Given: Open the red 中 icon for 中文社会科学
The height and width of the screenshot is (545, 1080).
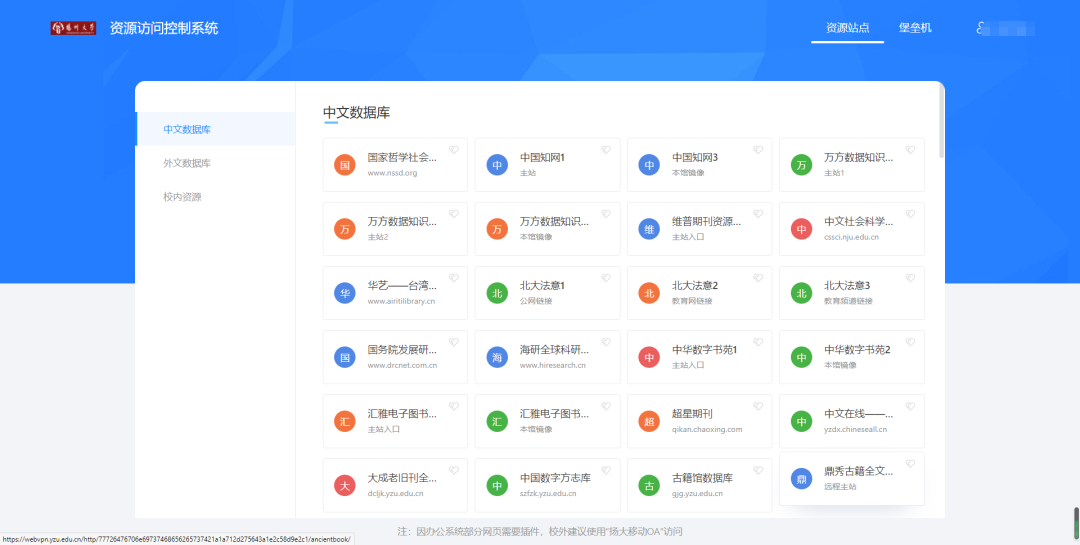Looking at the screenshot, I should tap(801, 229).
